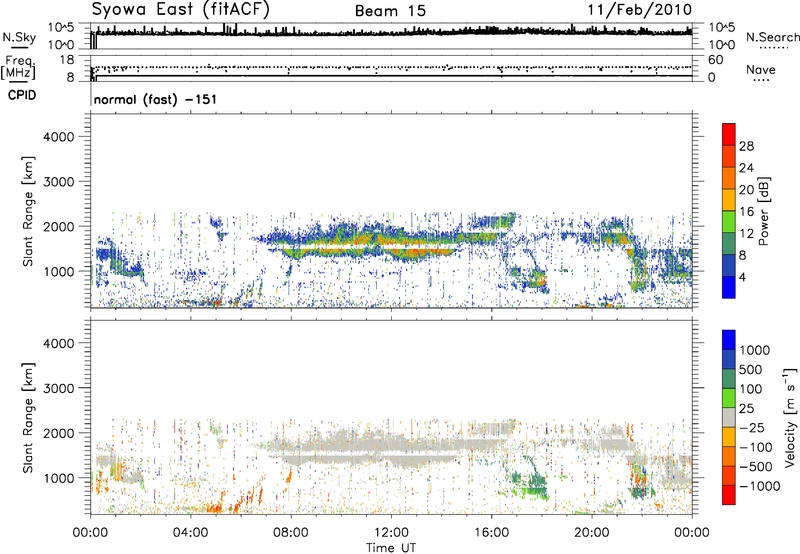
Task: Click the "Nave" legend label
Action: (761, 69)
